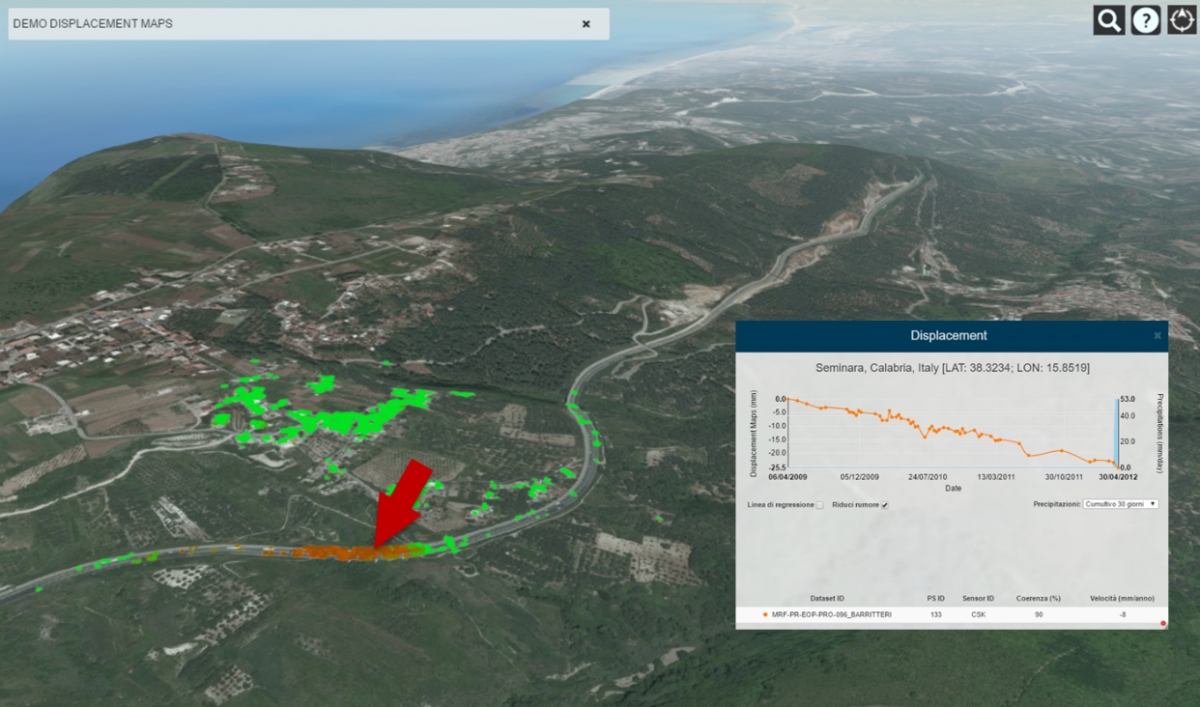Click the compass navigation icon
The height and width of the screenshot is (707, 1200).
[1180, 20]
